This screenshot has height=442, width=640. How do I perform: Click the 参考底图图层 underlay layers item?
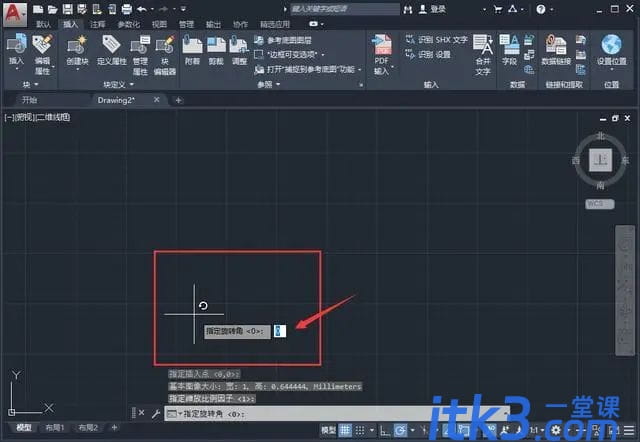click(x=283, y=40)
